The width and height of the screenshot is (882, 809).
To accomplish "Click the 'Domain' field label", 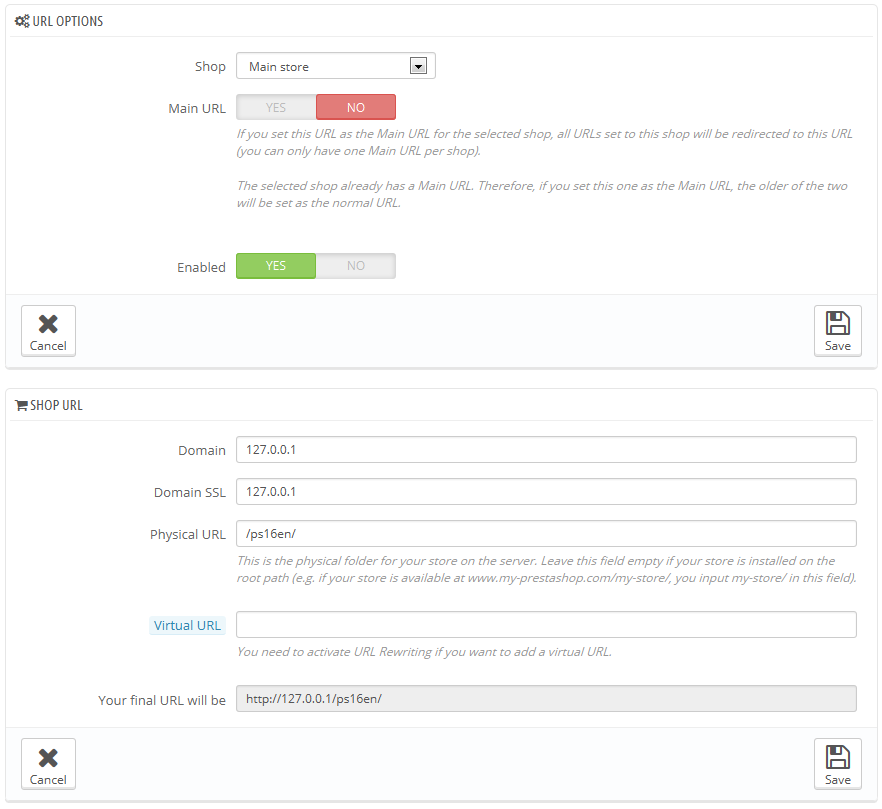I will [x=202, y=451].
